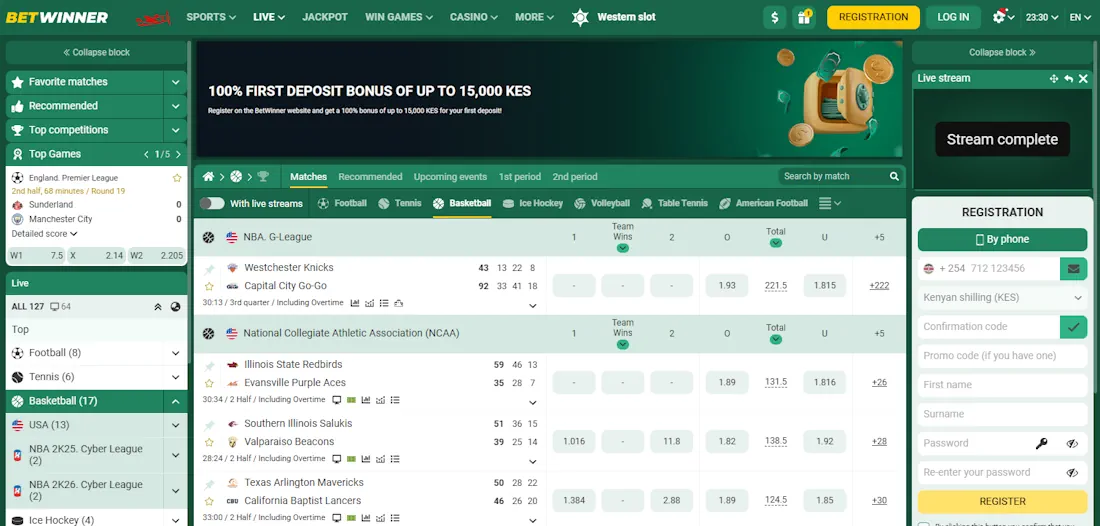Screen dimensions: 1100x526
Task: Open the SPORTS menu
Action: click(x=210, y=17)
